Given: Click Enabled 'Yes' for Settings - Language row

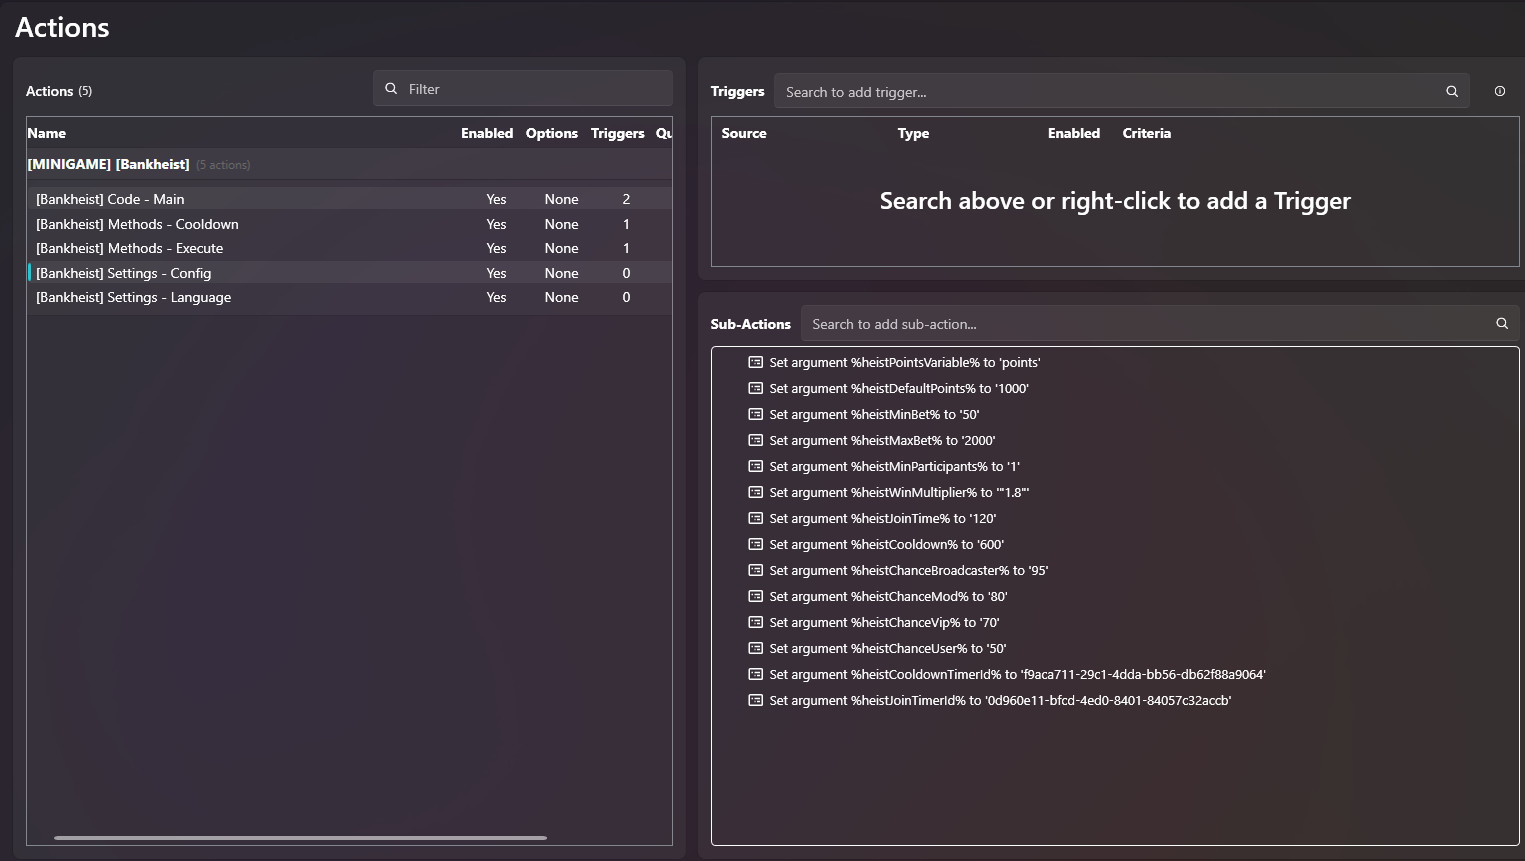Looking at the screenshot, I should pos(497,297).
